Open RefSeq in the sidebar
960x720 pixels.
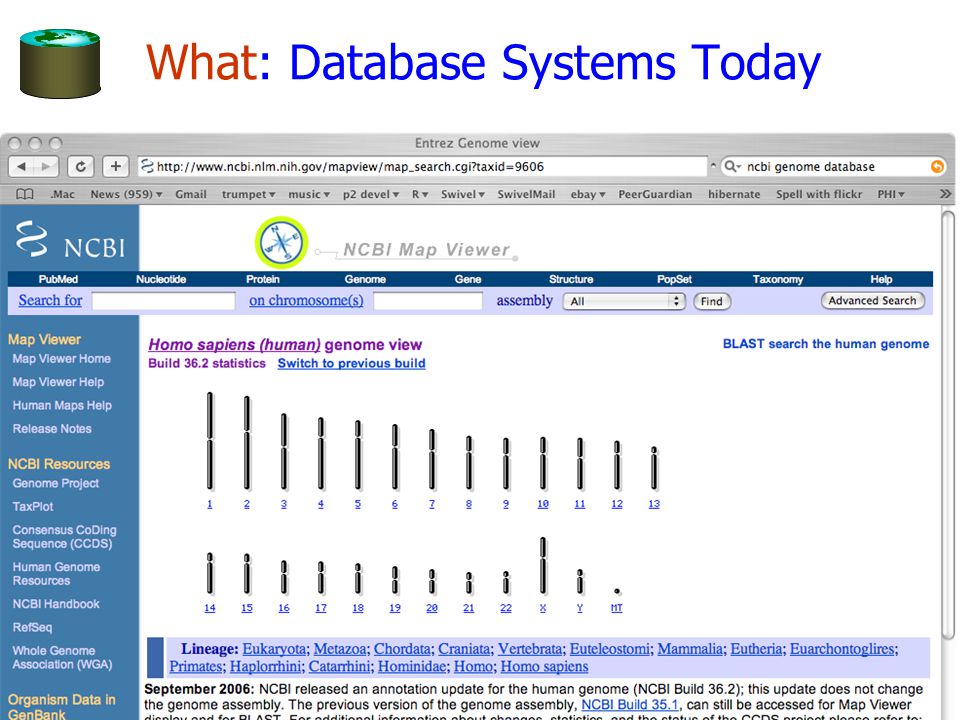[32, 627]
